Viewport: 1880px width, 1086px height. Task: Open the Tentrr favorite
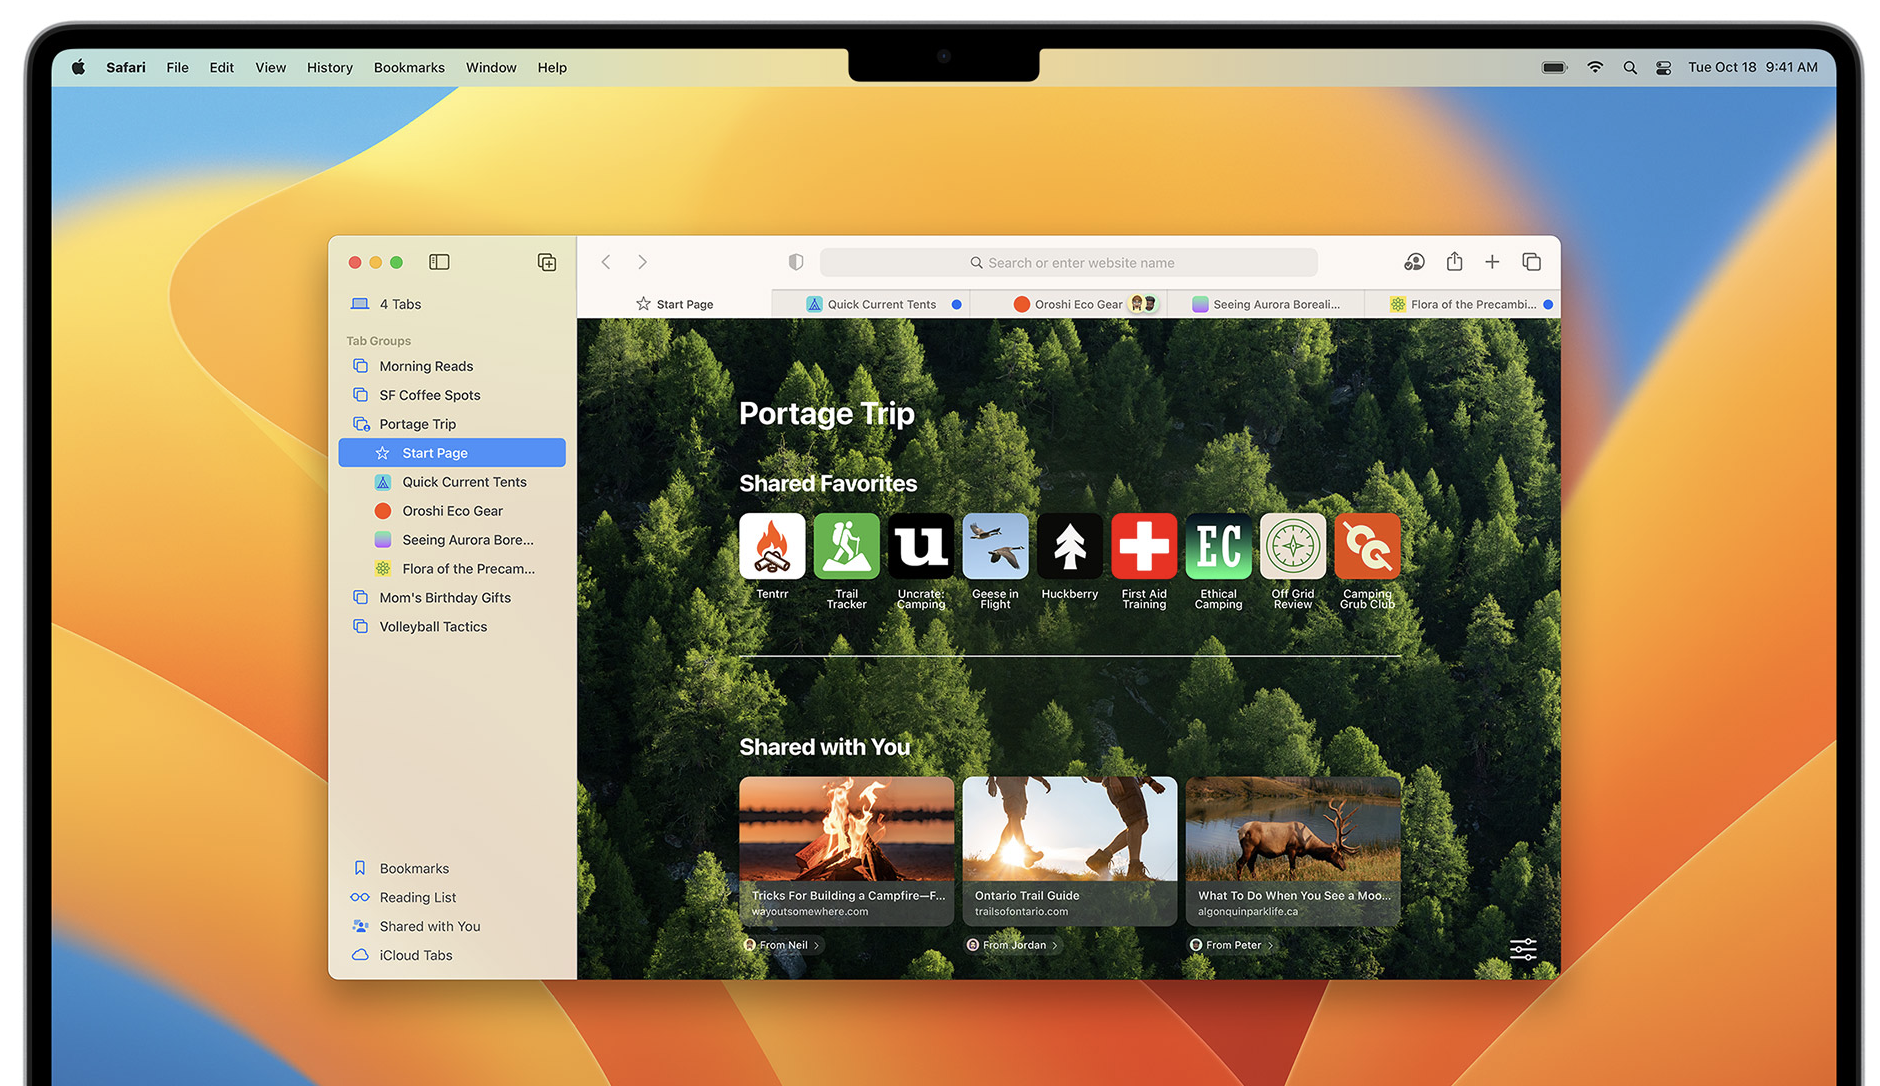772,546
